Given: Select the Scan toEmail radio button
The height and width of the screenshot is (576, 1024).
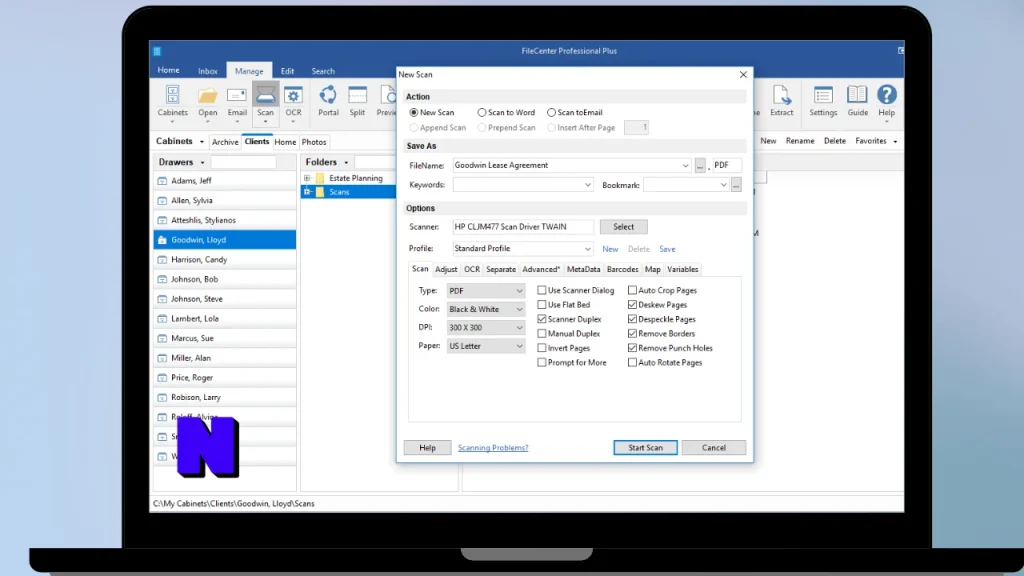Looking at the screenshot, I should (x=551, y=112).
